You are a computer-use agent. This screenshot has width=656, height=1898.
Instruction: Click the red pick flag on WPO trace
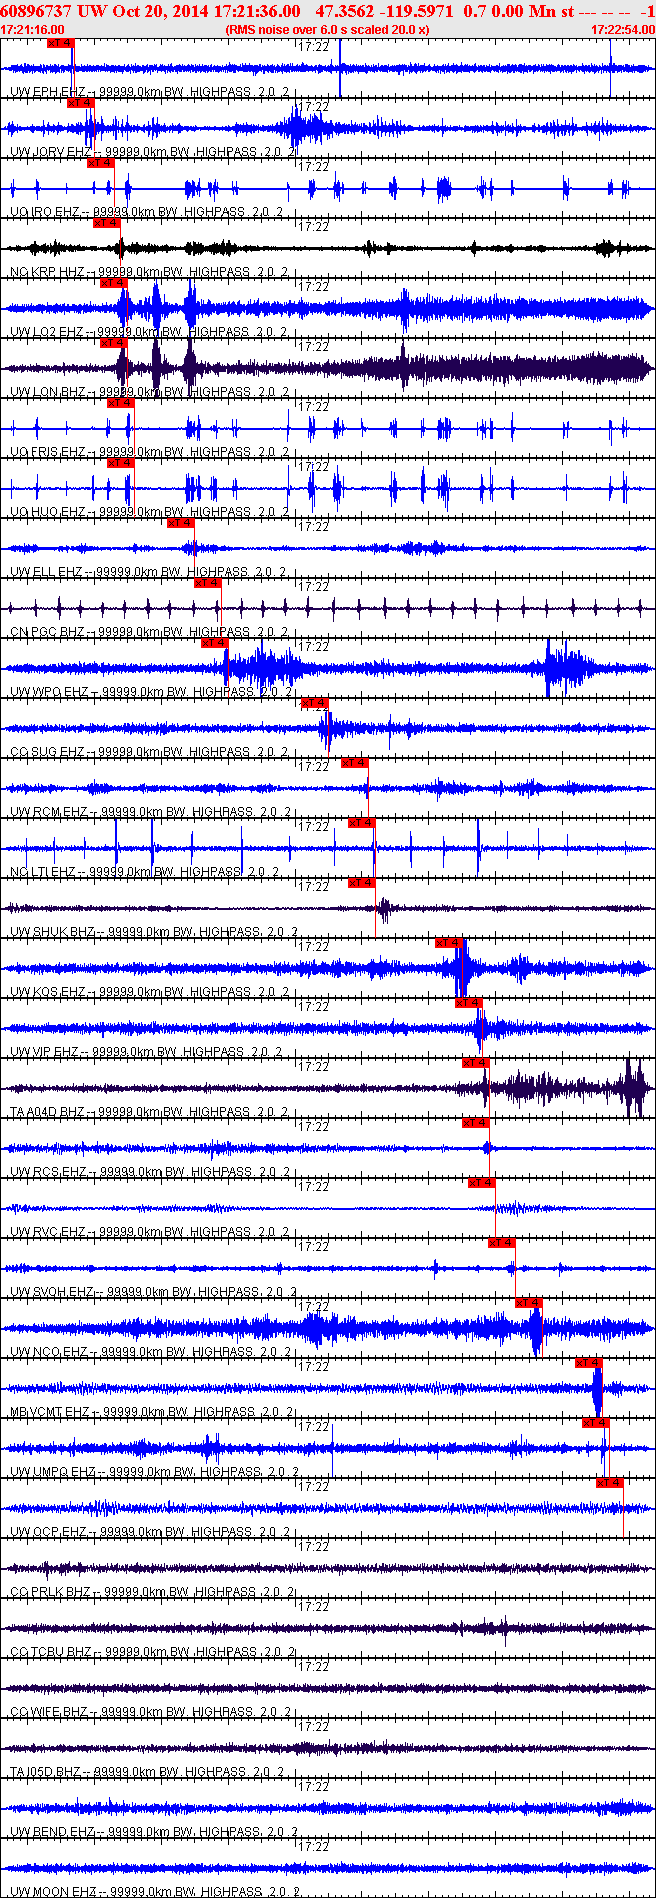(x=214, y=643)
